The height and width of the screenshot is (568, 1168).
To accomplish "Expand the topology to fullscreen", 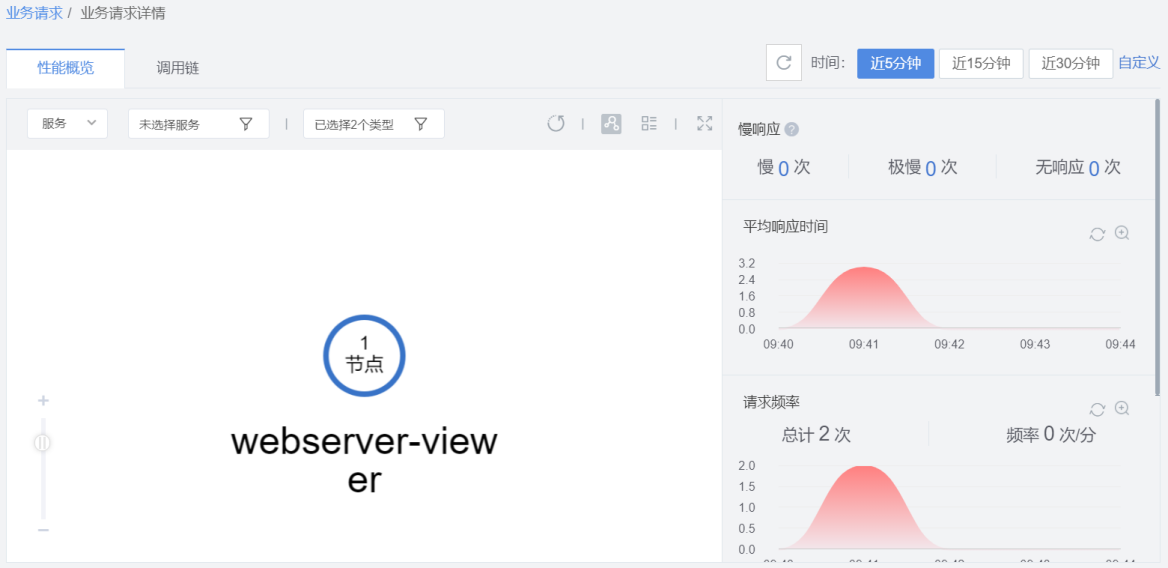I will coord(704,124).
